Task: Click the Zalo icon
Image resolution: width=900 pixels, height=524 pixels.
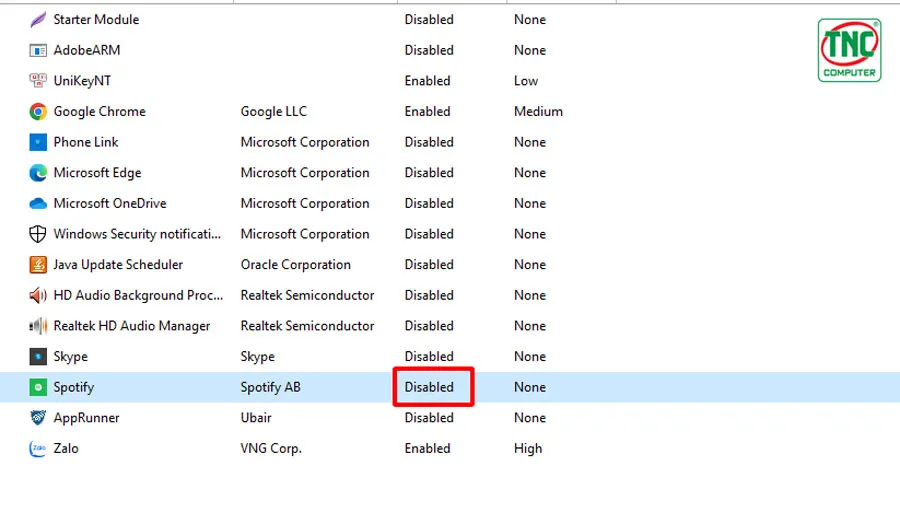Action: pyautogui.click(x=38, y=448)
